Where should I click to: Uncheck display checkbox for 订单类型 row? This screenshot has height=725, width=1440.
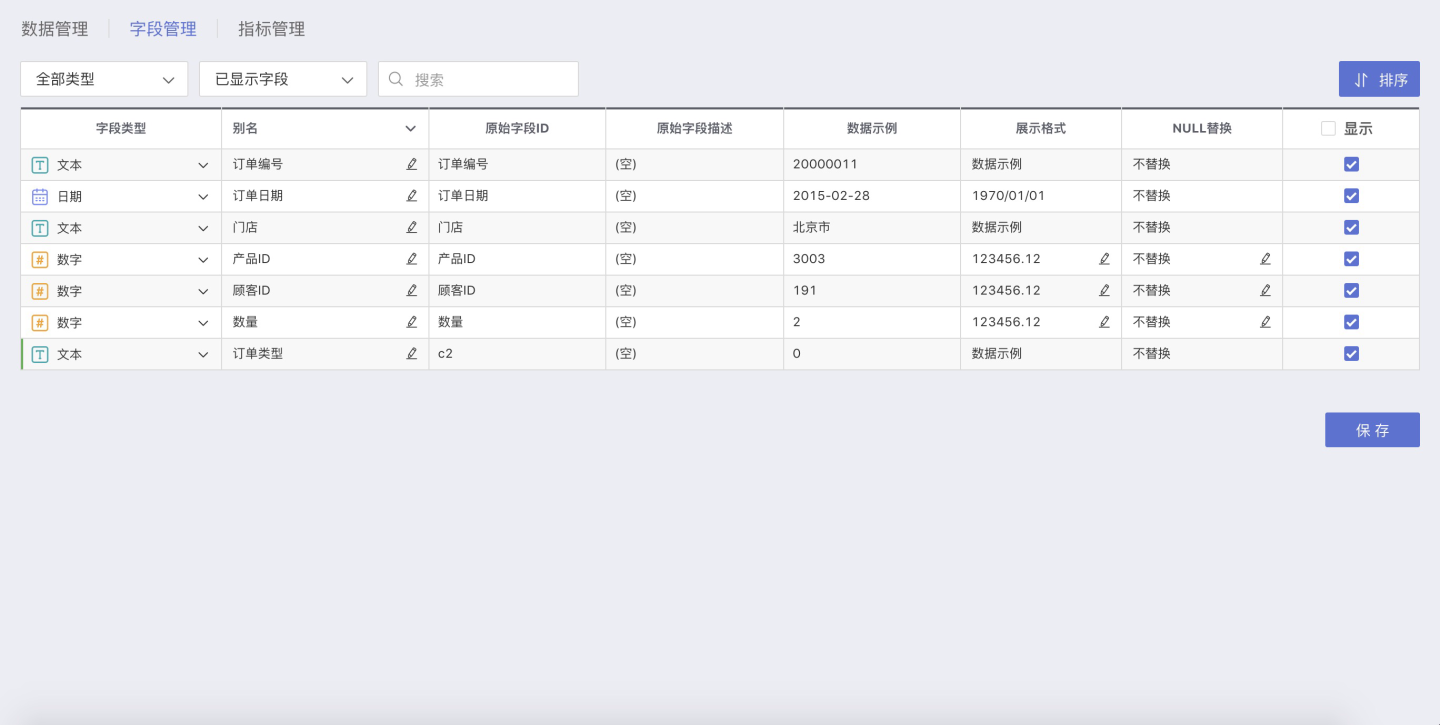(x=1351, y=354)
